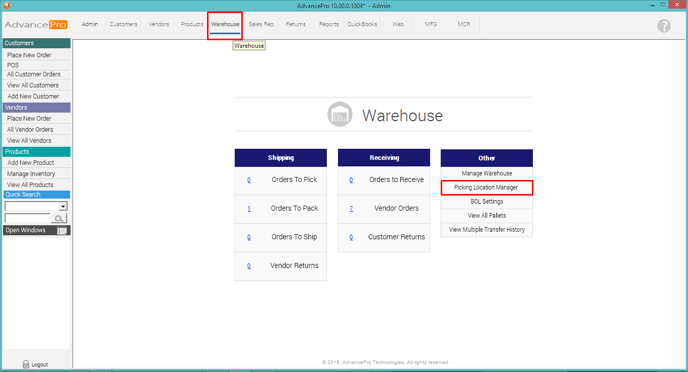Image resolution: width=688 pixels, height=372 pixels.
Task: Open the MCR tab
Action: coord(464,24)
